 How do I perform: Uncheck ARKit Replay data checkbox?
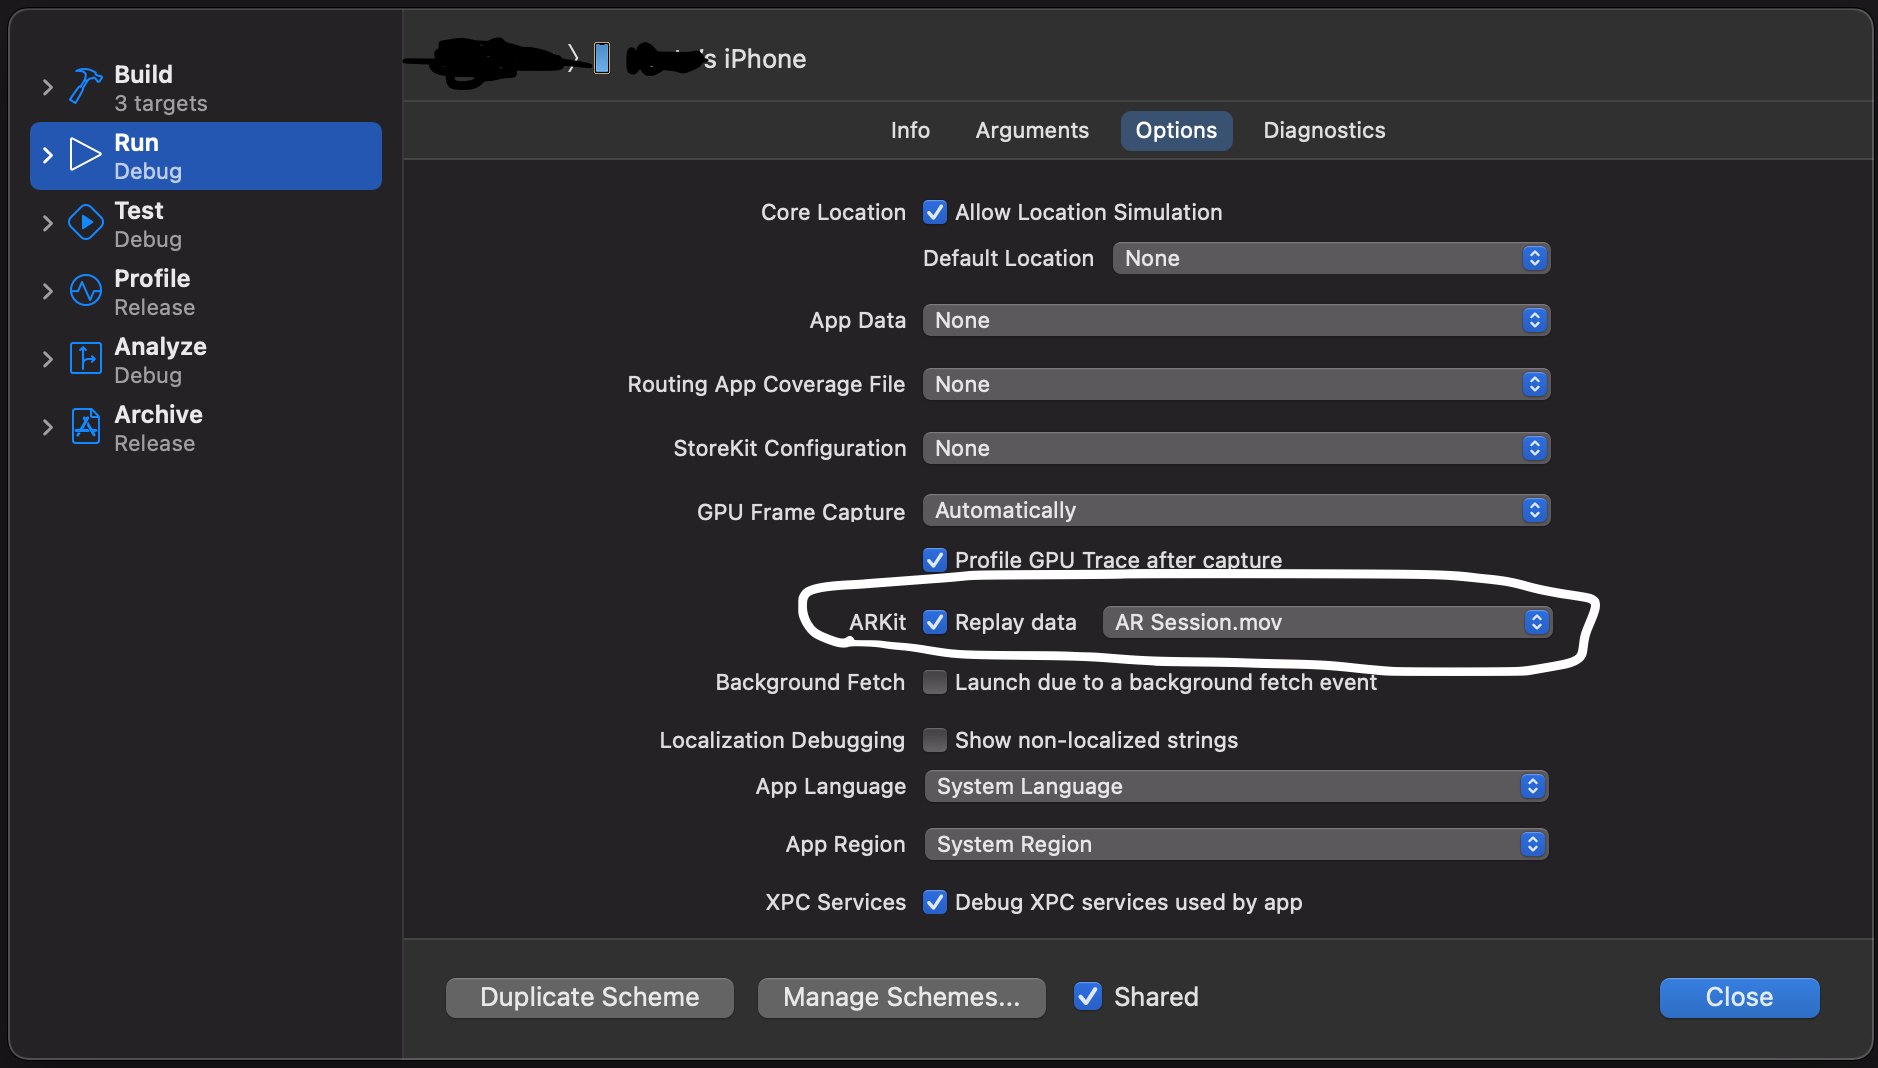[935, 622]
